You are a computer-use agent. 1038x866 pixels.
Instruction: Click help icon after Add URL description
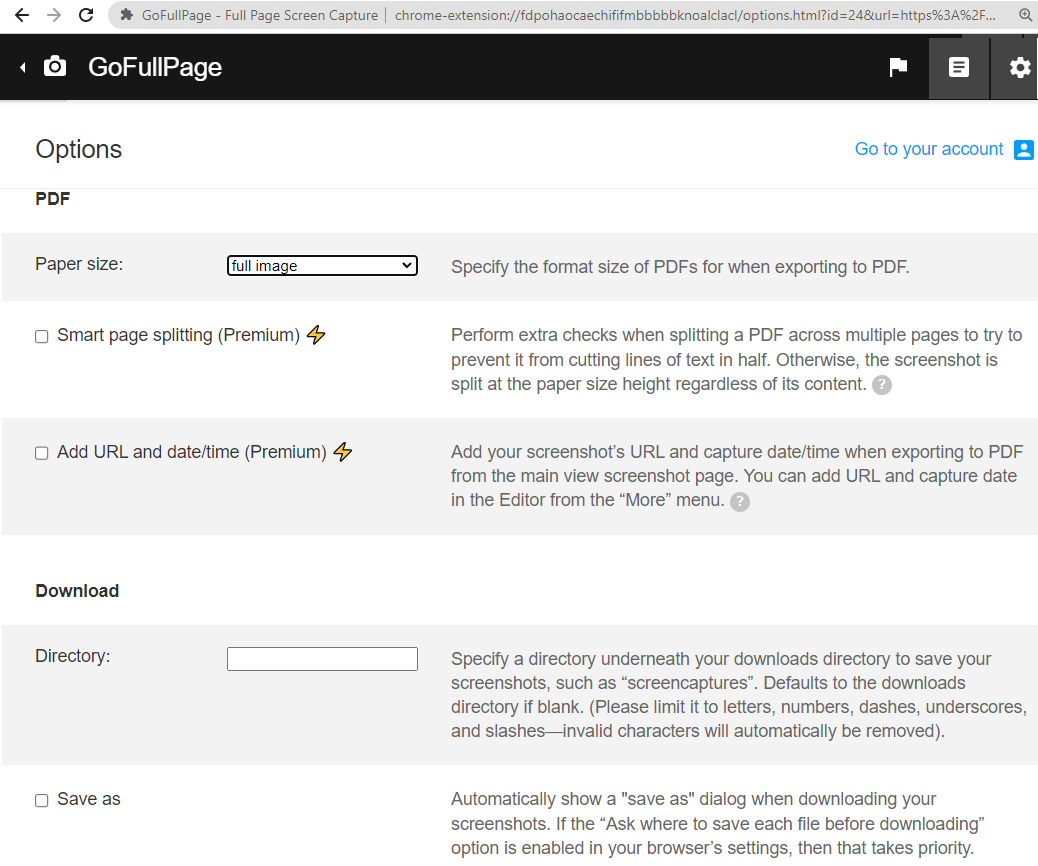point(739,501)
